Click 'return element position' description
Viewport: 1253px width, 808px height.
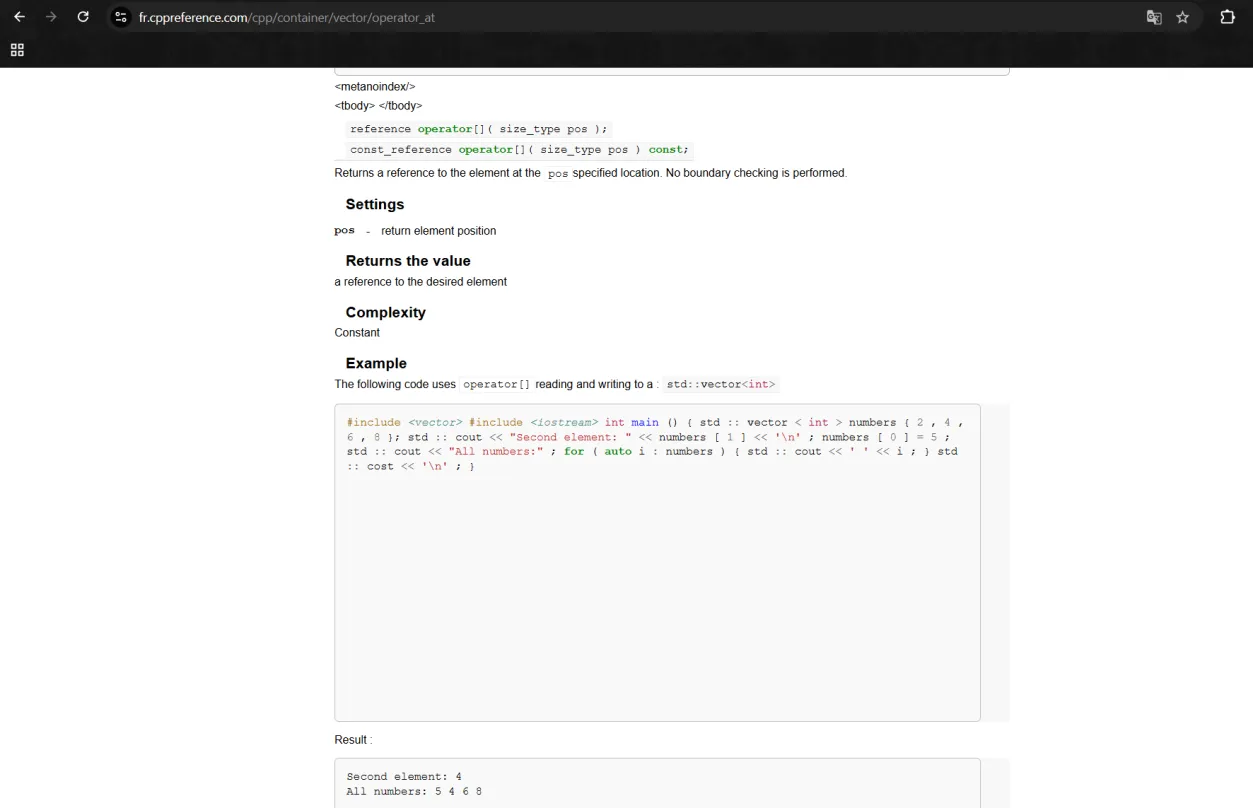438,231
